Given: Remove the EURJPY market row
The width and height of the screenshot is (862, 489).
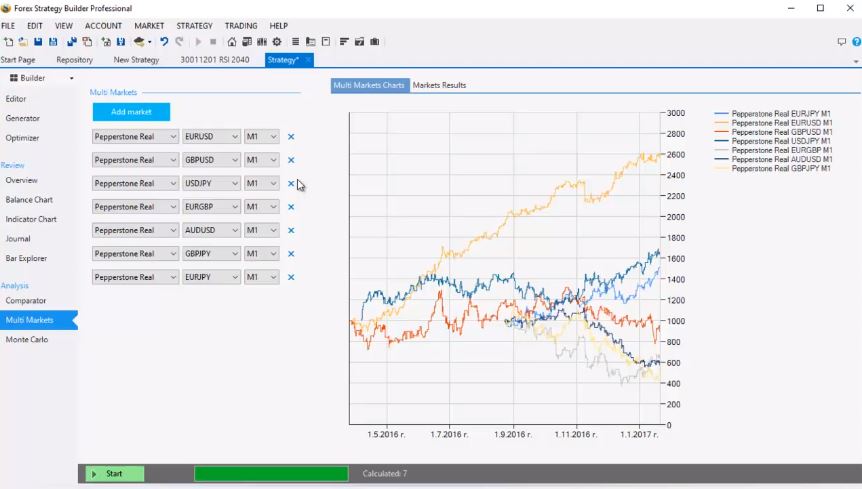Looking at the screenshot, I should point(291,277).
